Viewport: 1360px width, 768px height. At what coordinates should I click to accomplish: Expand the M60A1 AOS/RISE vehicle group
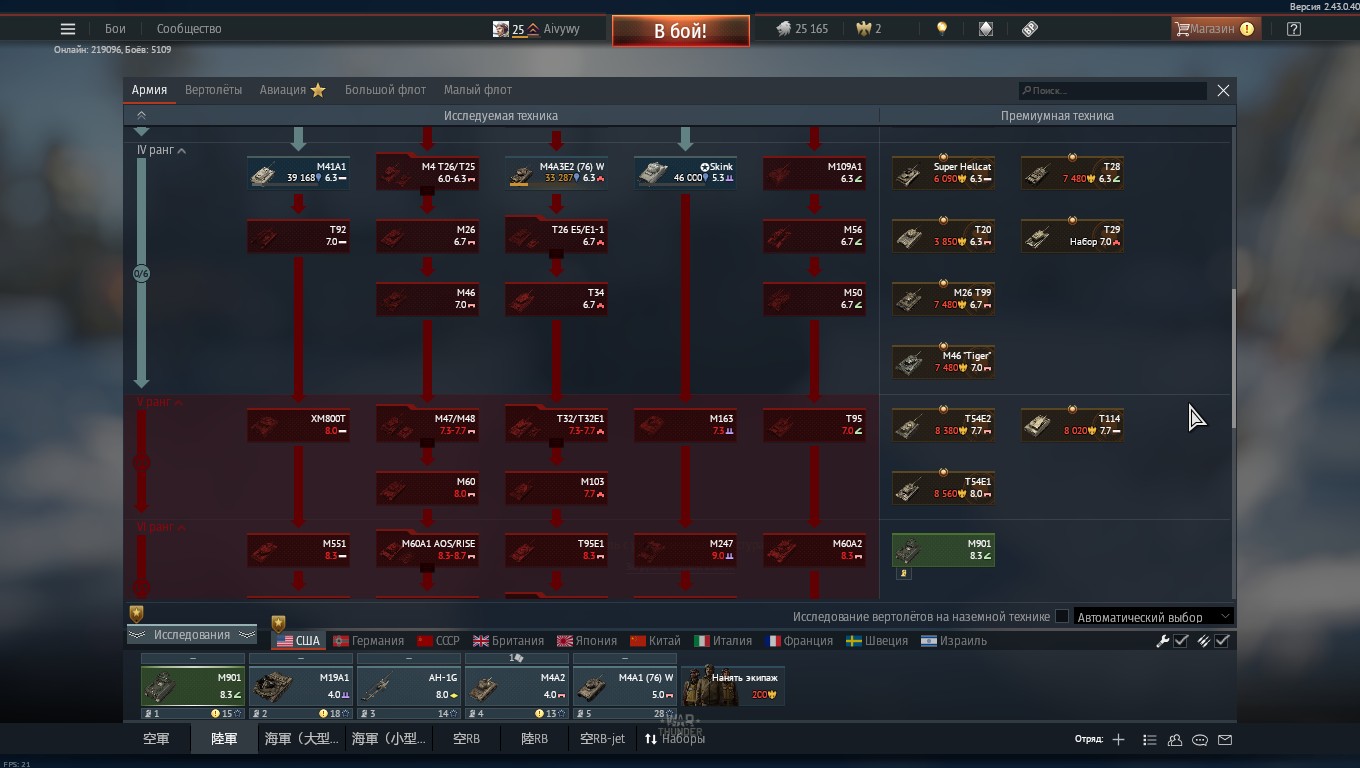pos(427,550)
